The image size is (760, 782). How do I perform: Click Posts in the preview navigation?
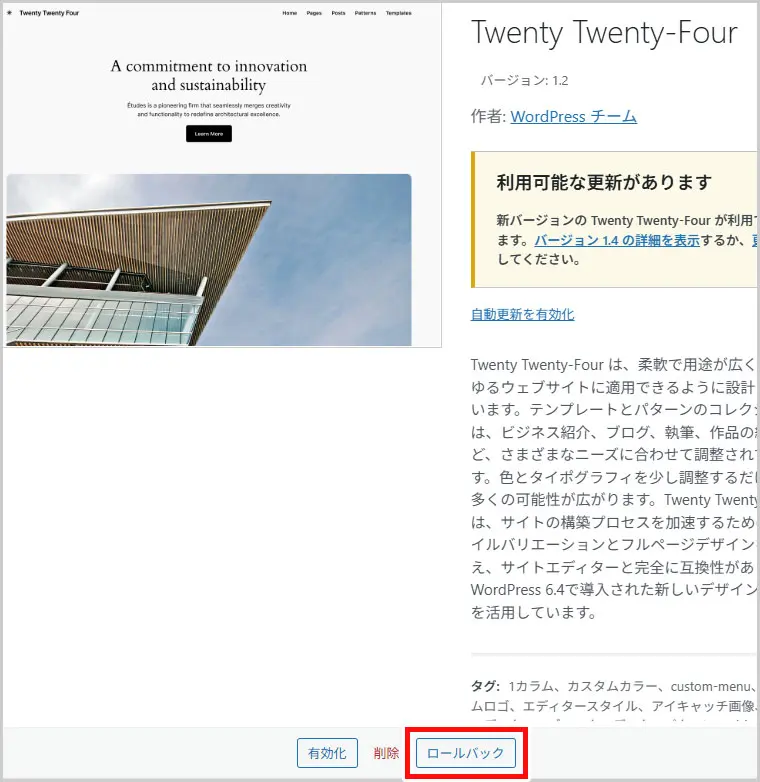coord(339,13)
